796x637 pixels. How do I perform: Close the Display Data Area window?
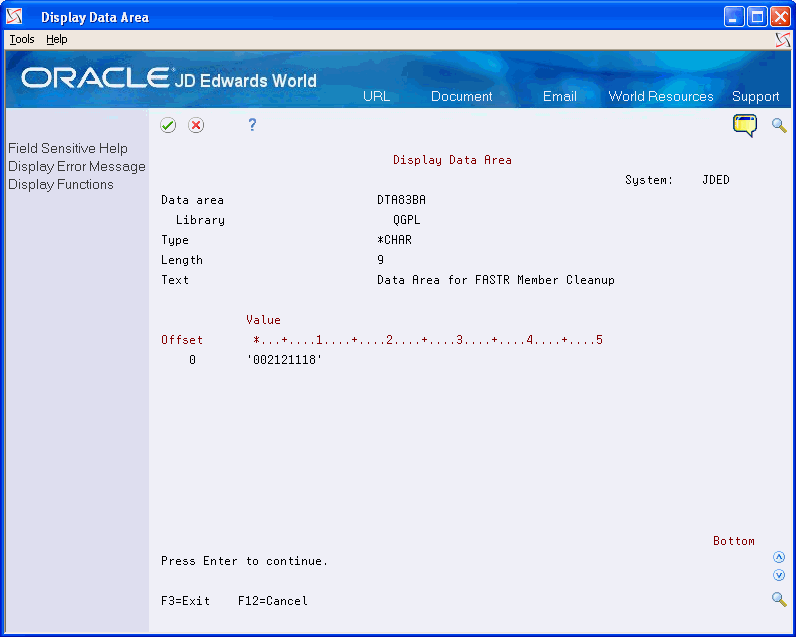[780, 17]
